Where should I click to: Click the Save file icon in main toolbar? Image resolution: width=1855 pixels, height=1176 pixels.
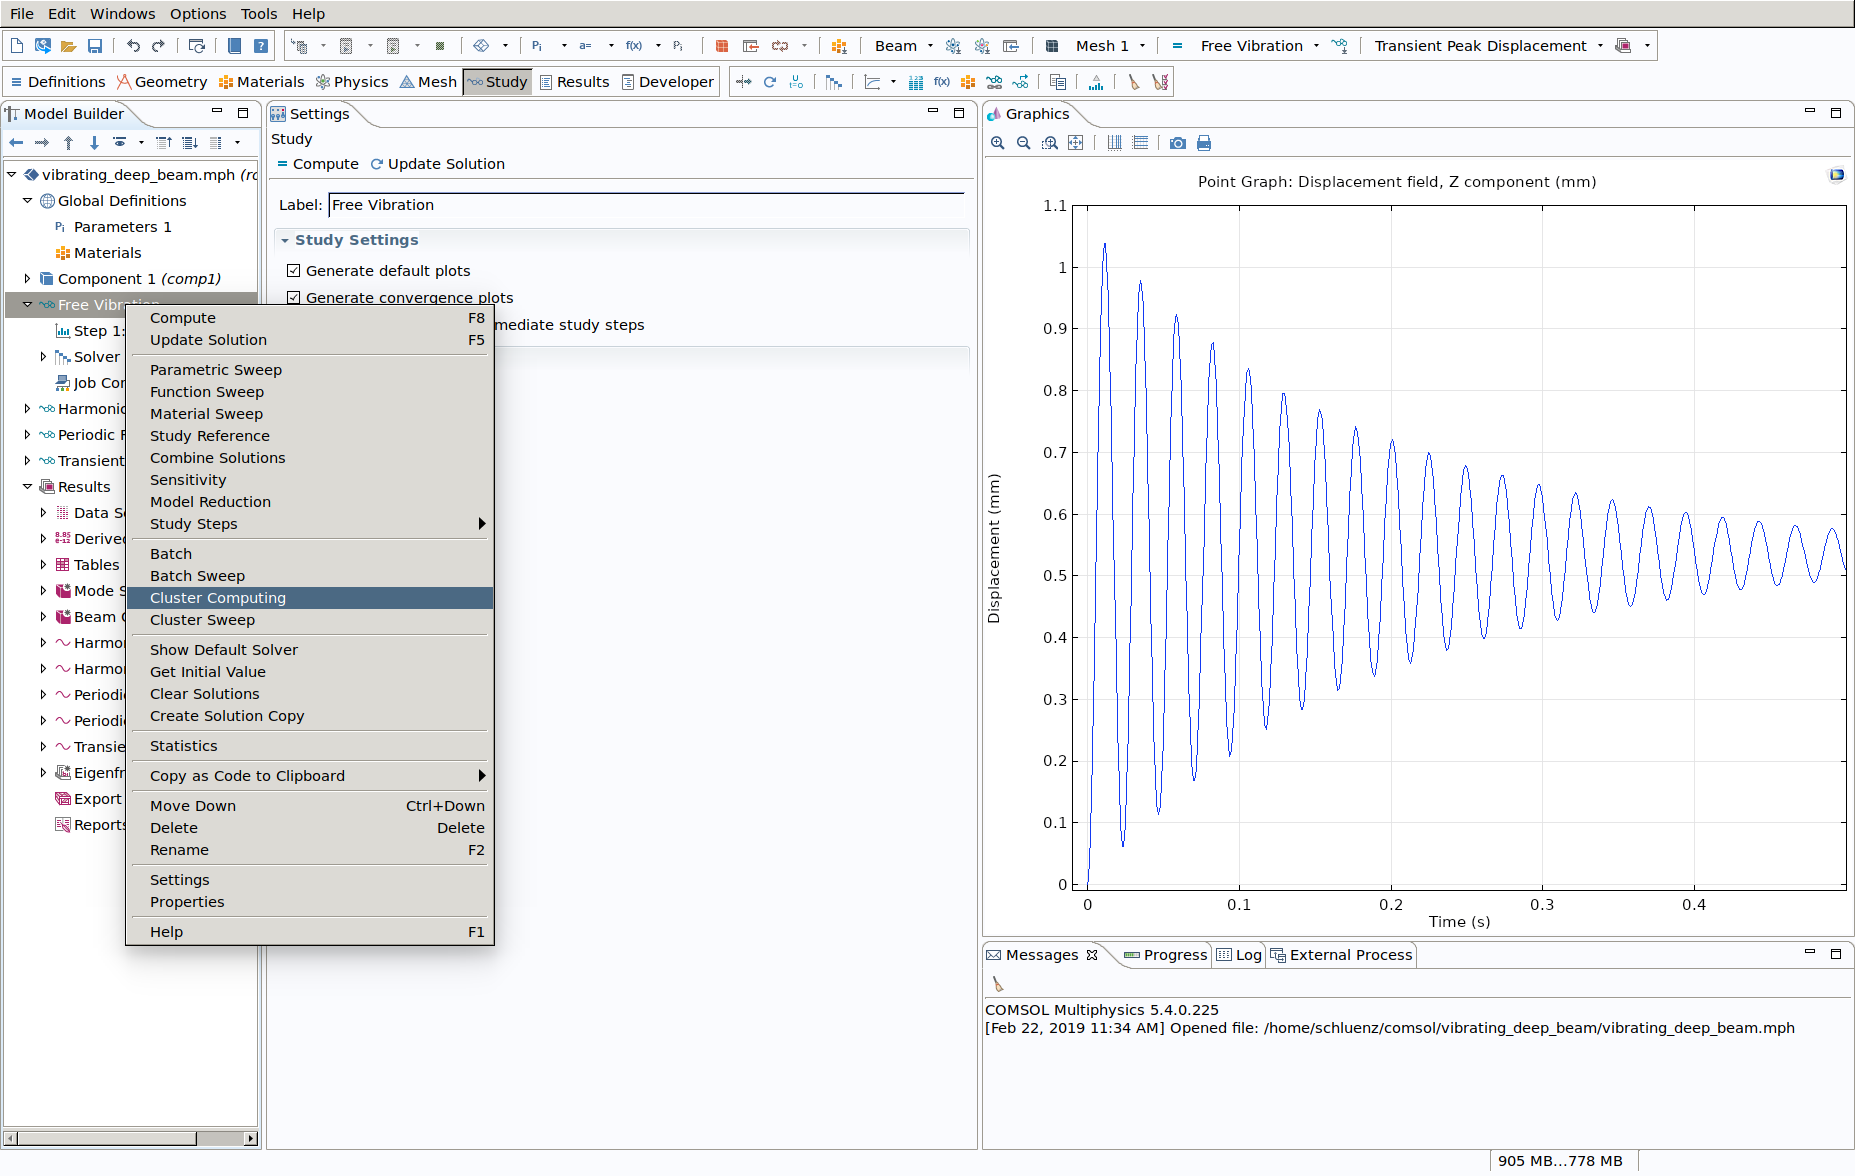tap(95, 46)
